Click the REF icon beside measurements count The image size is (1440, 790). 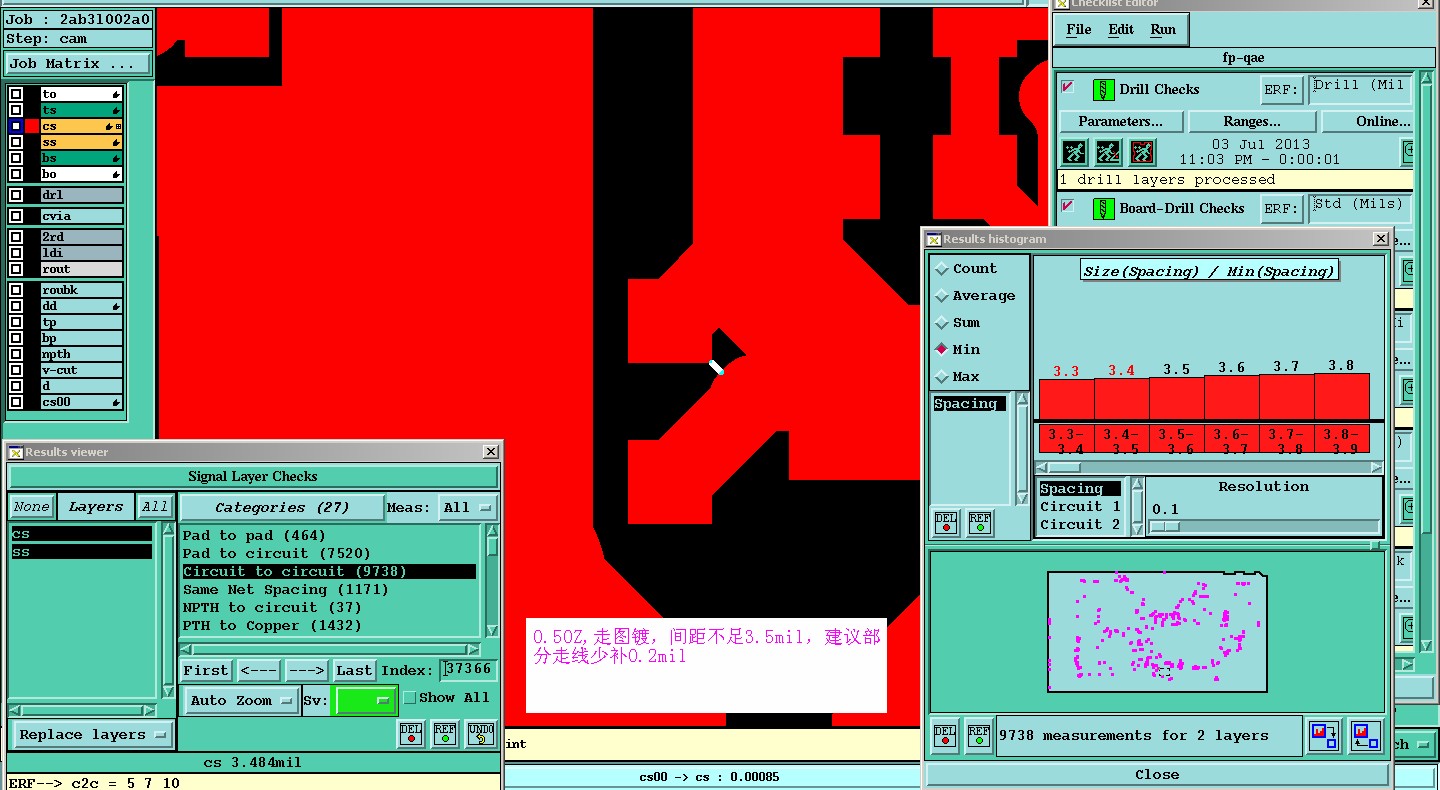979,735
